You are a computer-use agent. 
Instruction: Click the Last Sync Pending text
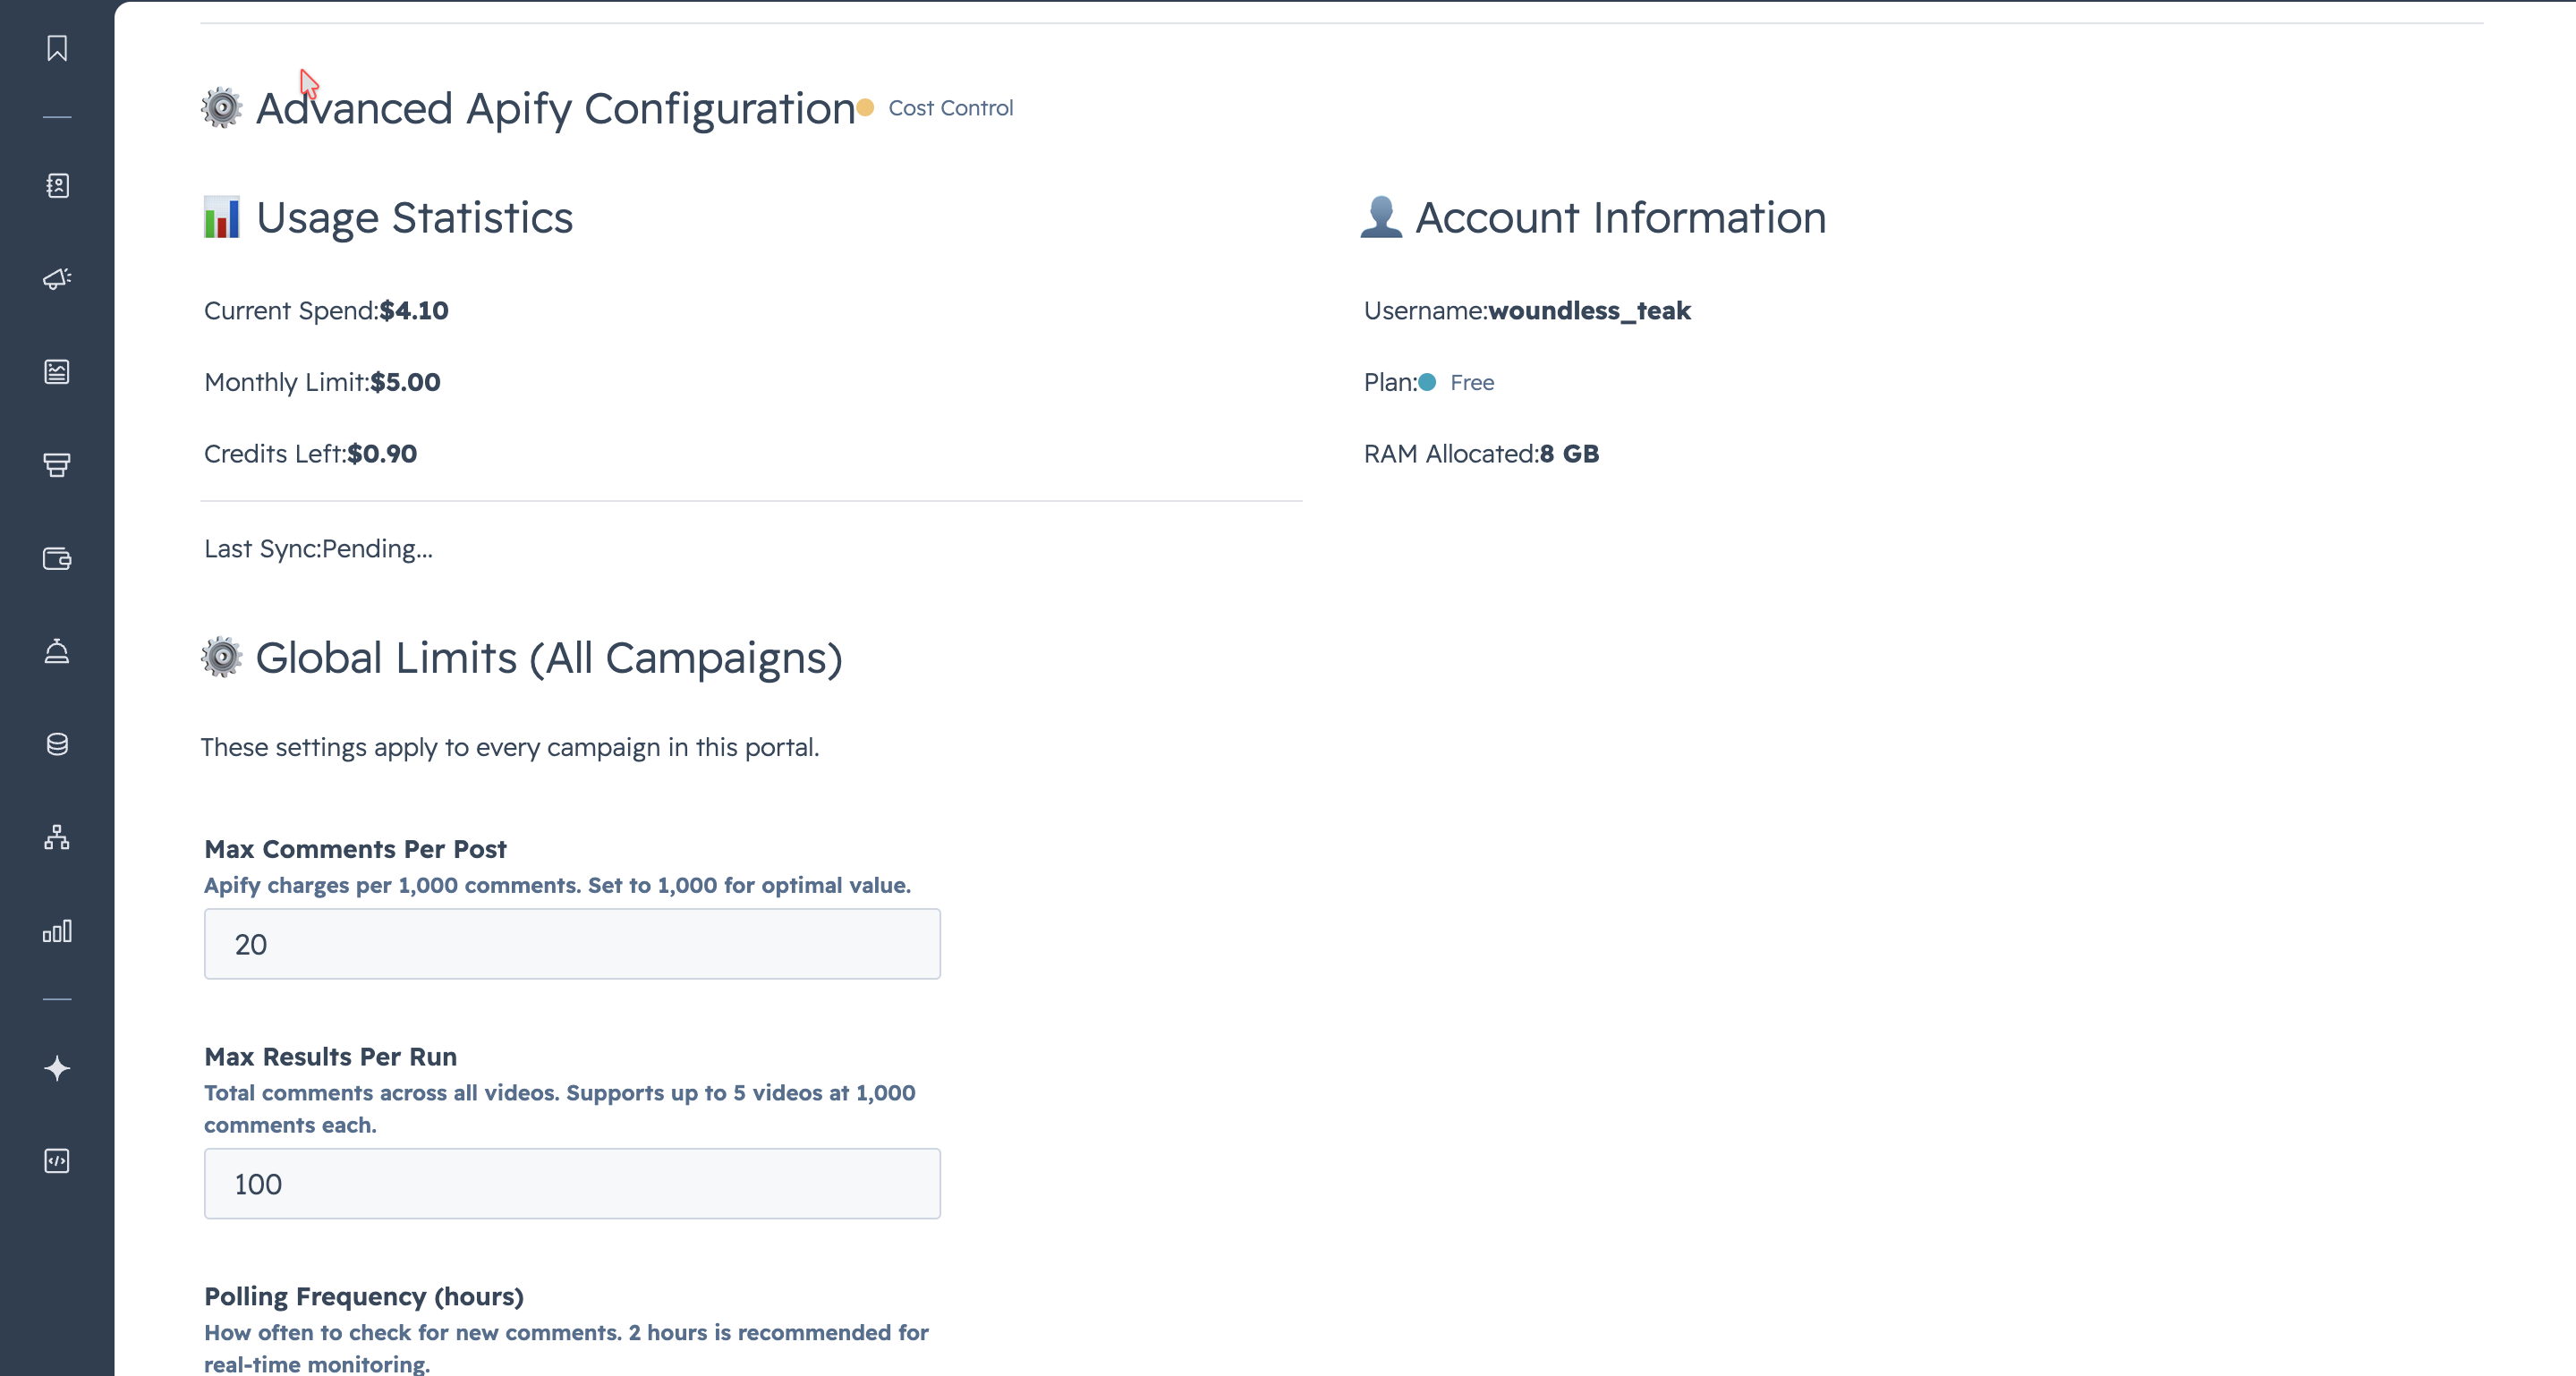click(318, 548)
